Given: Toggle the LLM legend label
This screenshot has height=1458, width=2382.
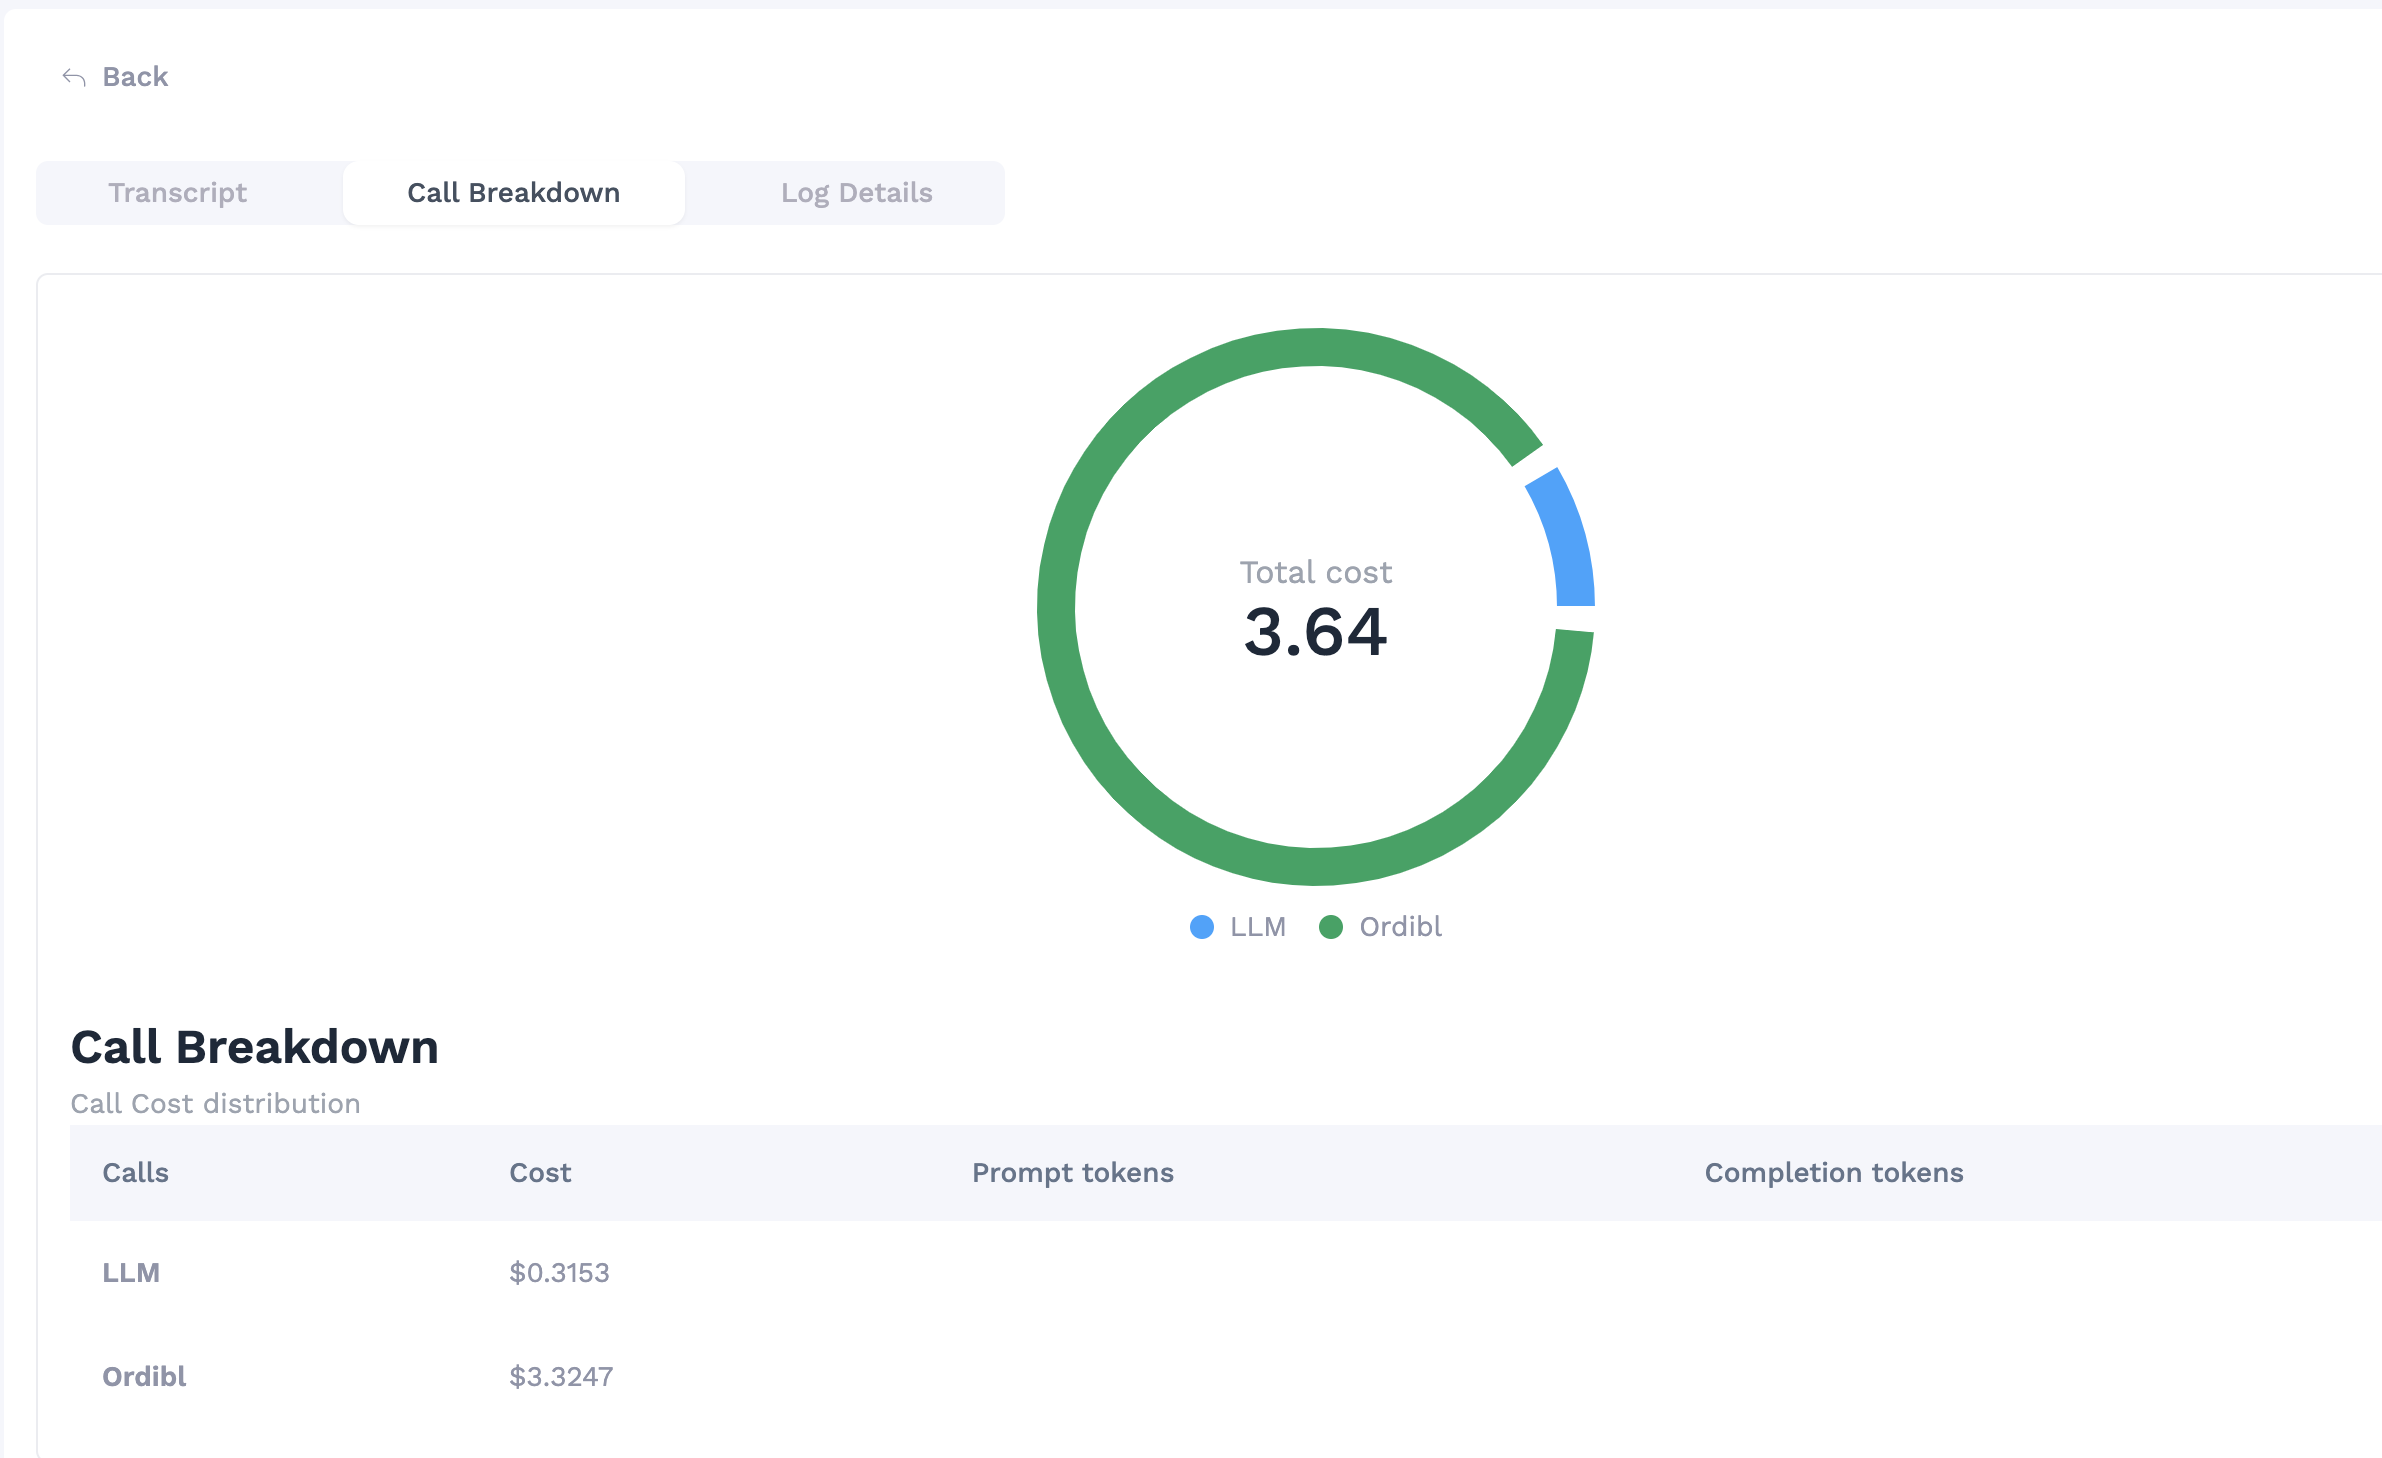Looking at the screenshot, I should pos(1257,927).
